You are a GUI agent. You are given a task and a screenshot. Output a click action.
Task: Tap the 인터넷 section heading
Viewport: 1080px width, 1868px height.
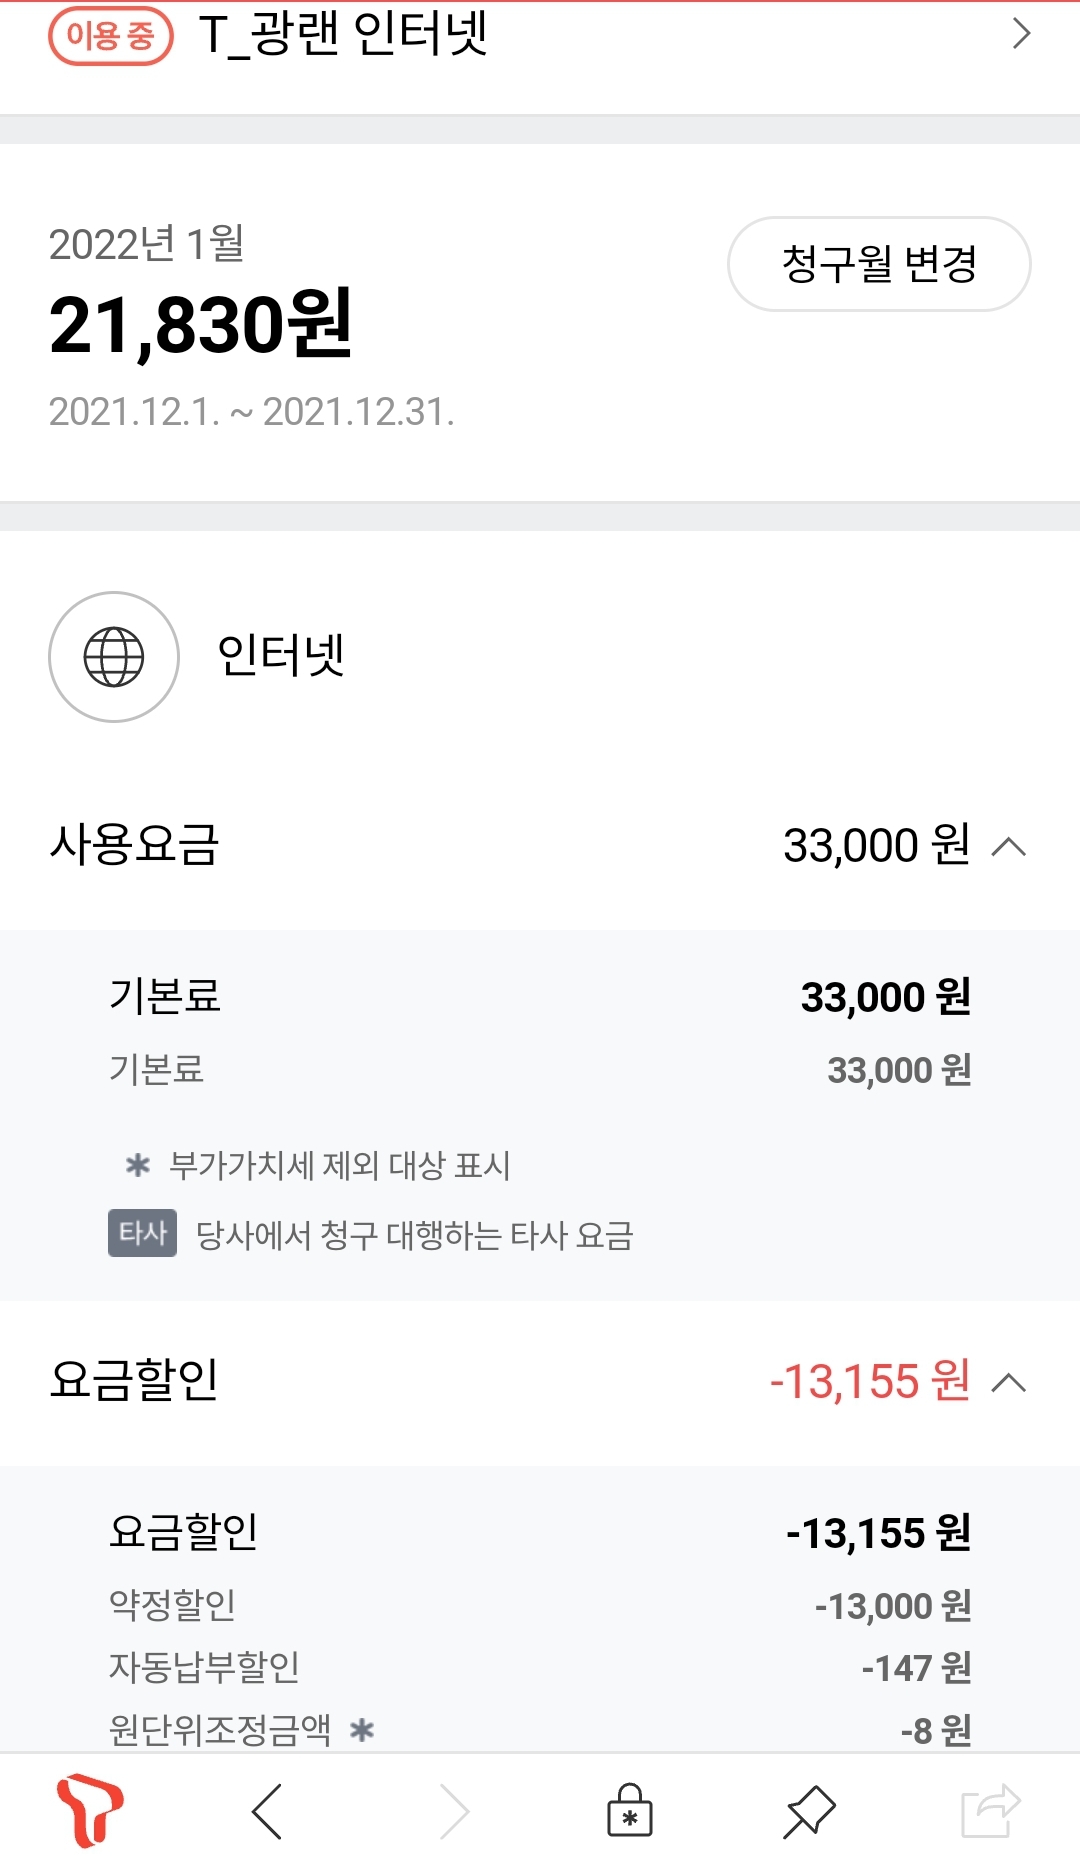coord(281,657)
